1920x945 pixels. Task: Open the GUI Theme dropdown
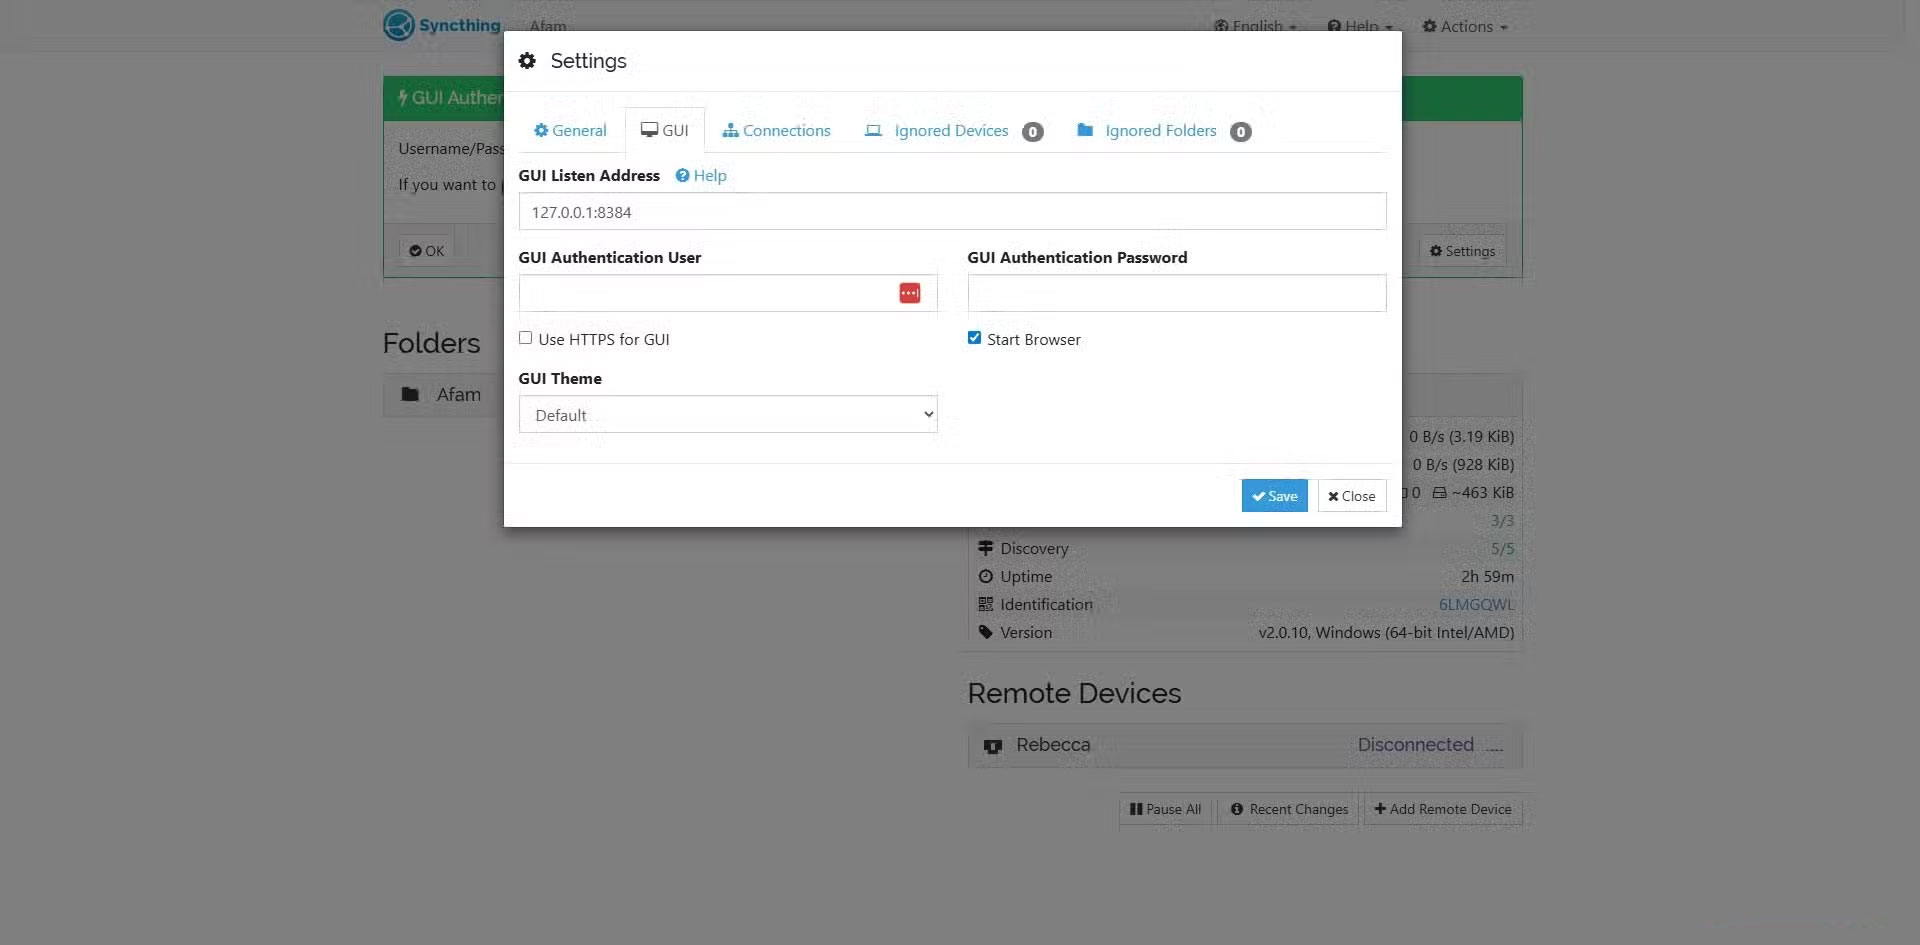[727, 413]
